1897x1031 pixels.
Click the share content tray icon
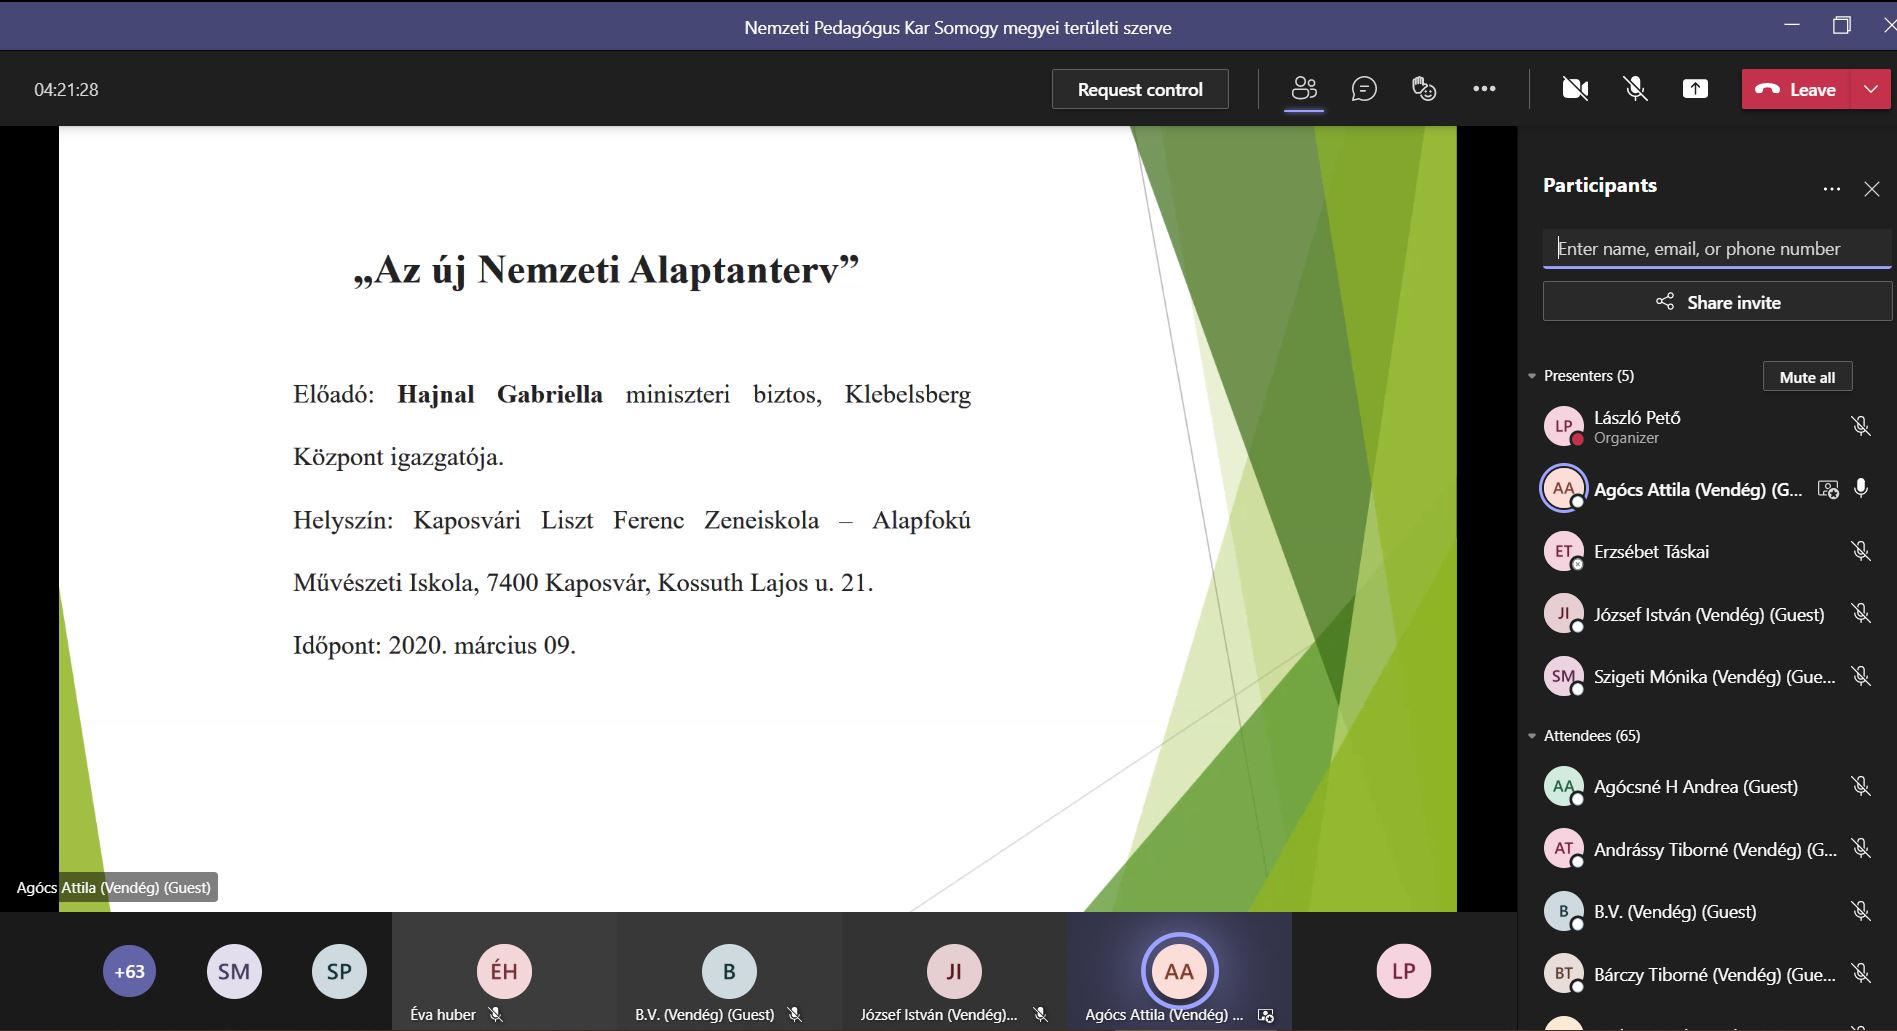tap(1695, 90)
